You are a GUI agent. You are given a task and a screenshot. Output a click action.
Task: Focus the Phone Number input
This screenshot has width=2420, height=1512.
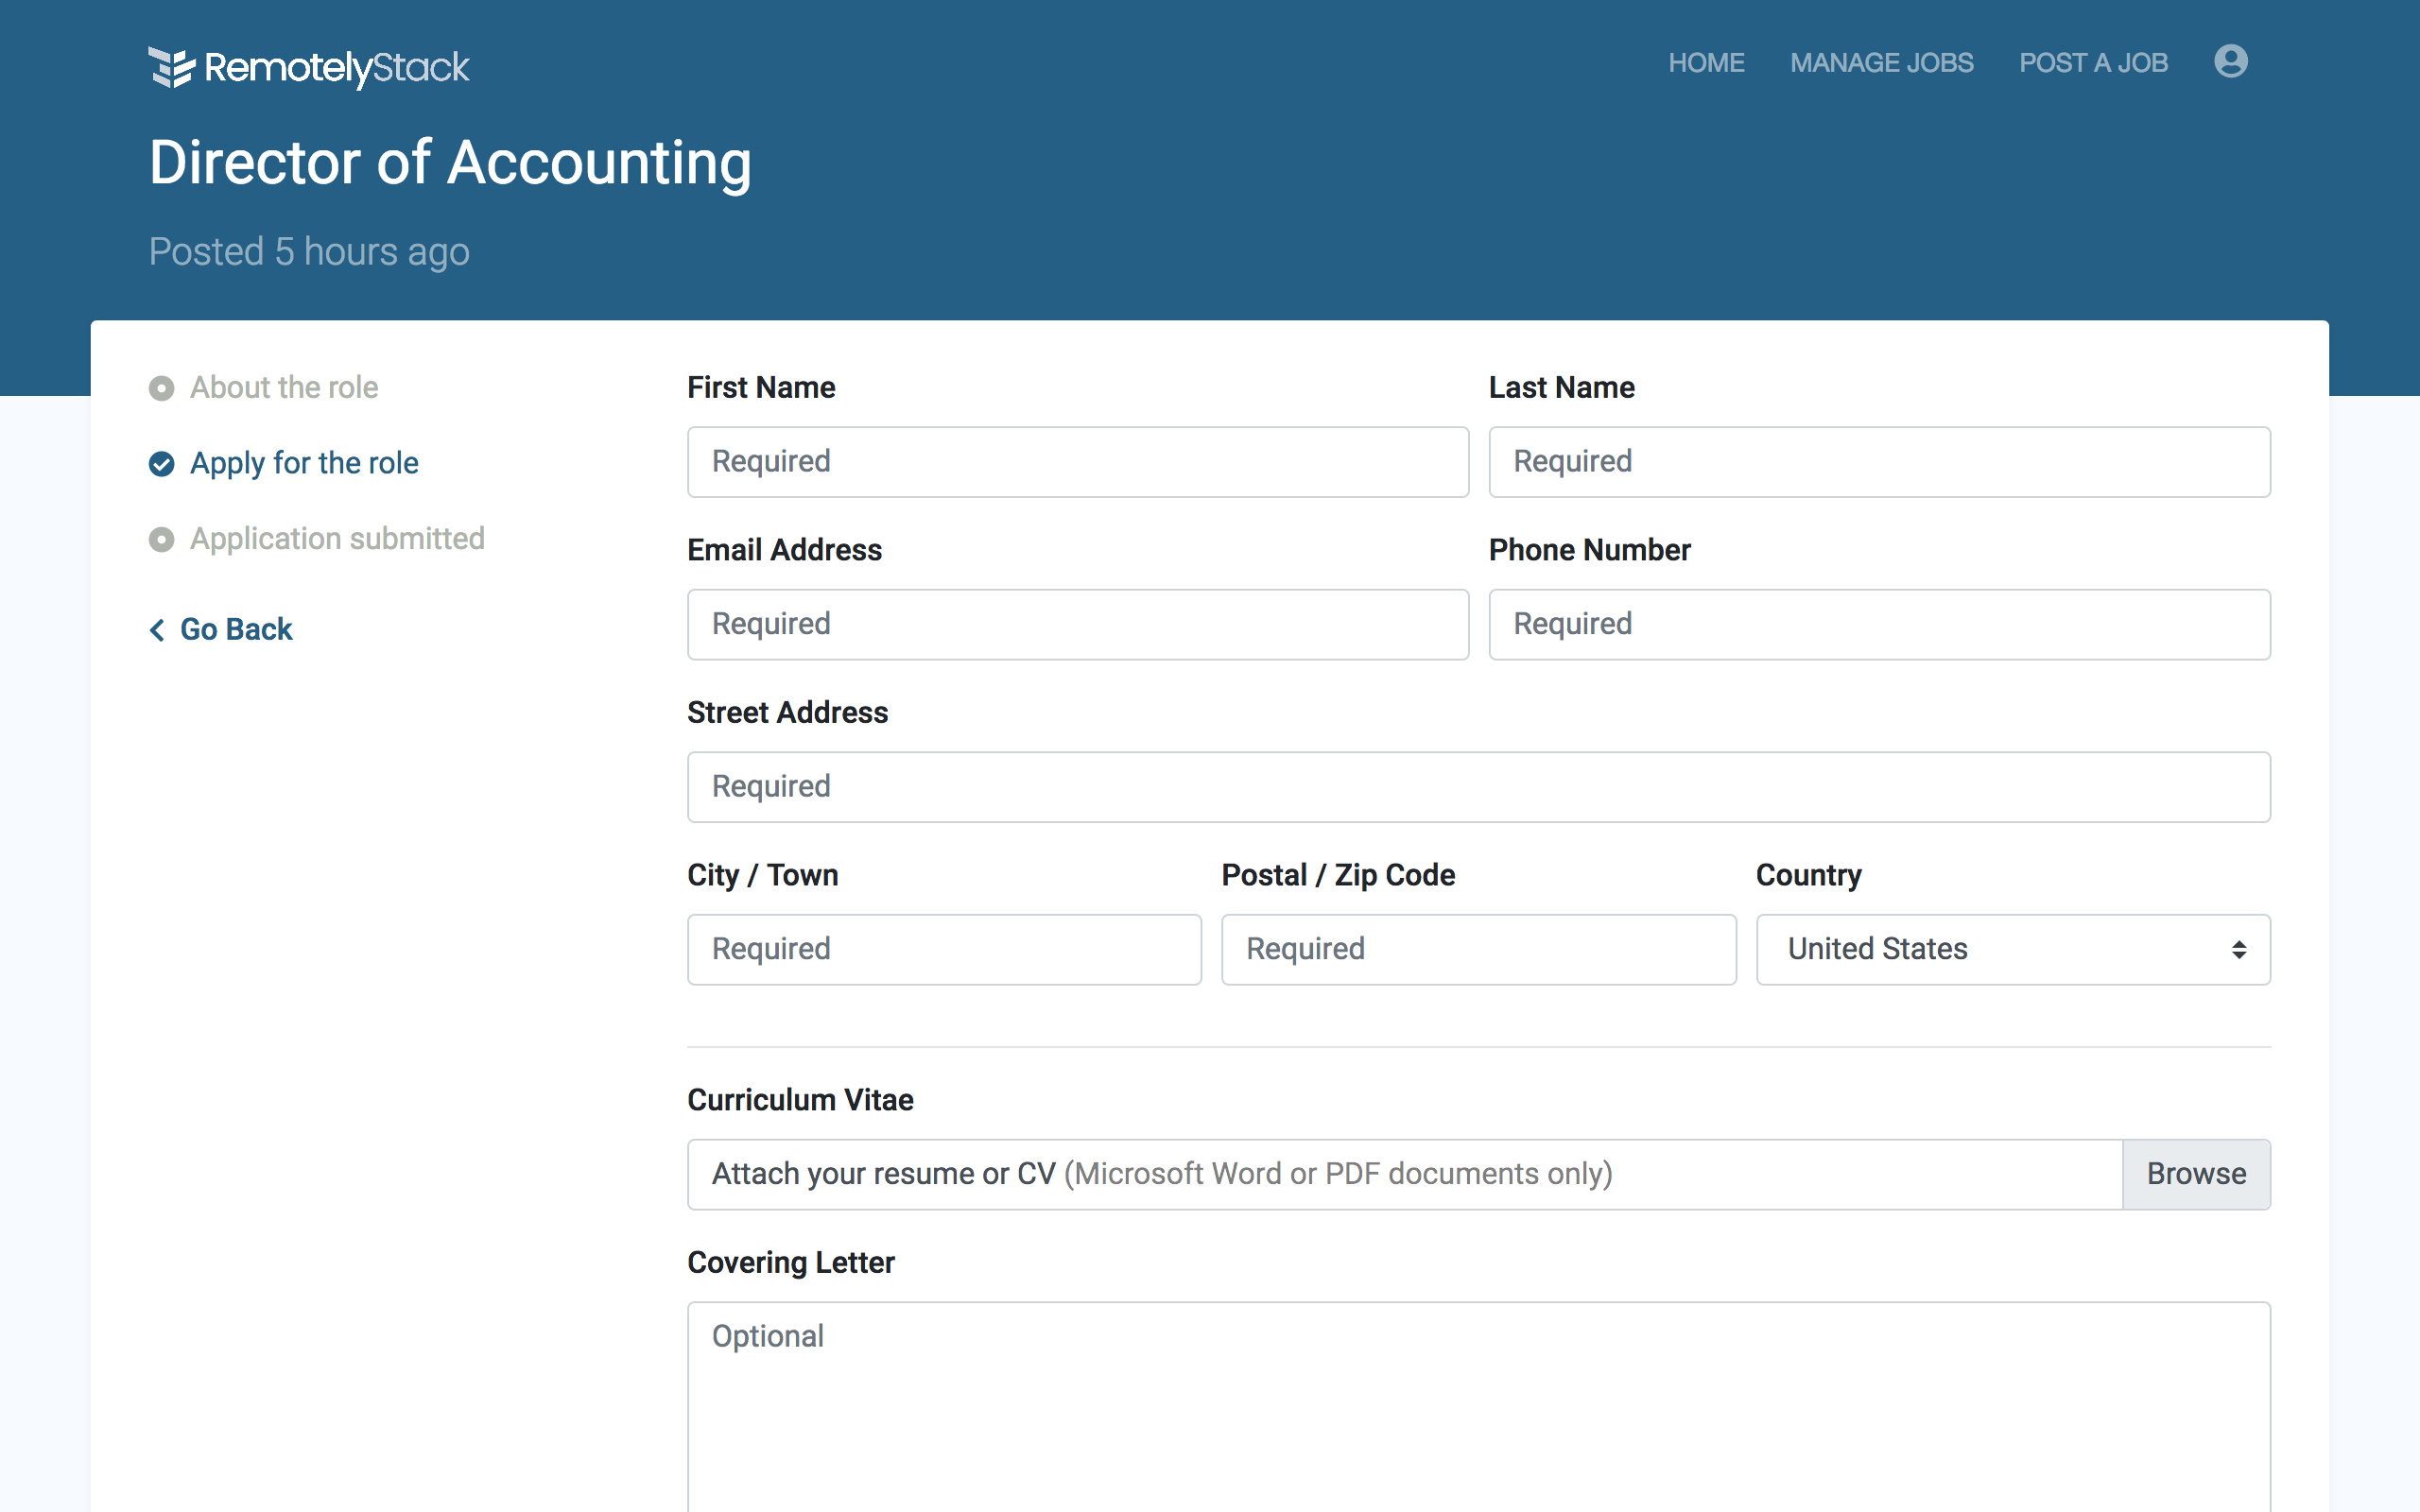(1878, 624)
